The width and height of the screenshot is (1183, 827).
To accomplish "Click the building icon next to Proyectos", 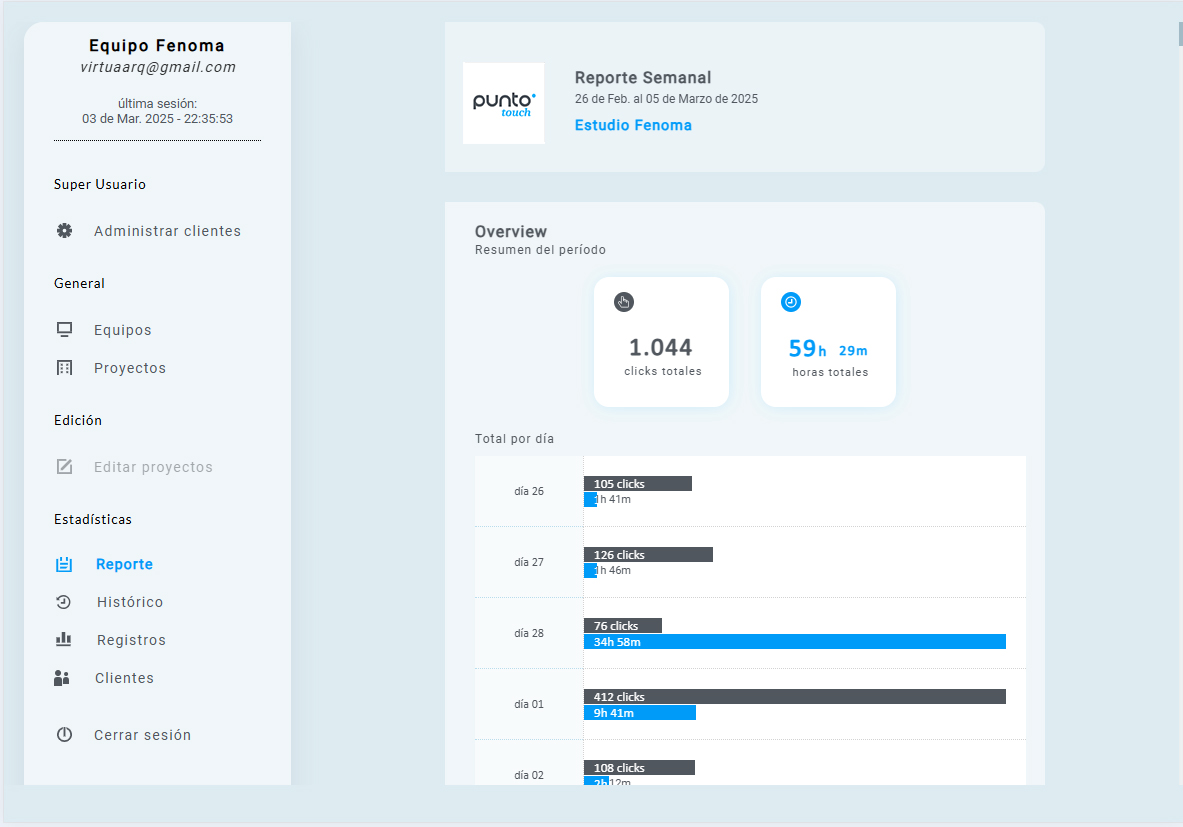I will [x=65, y=368].
